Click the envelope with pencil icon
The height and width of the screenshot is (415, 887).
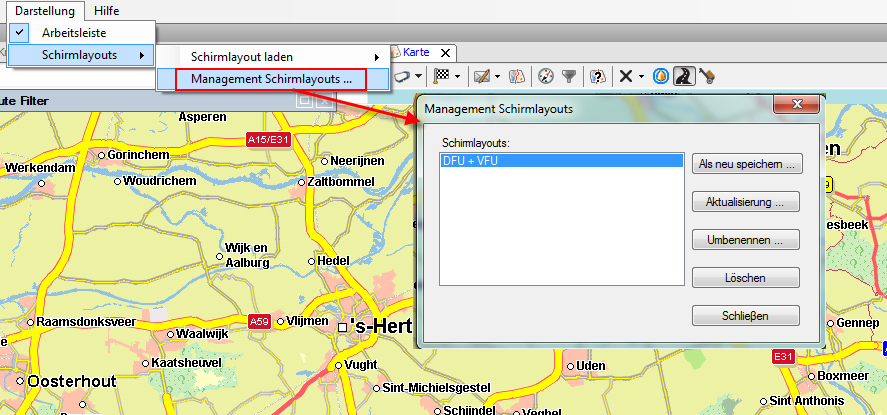pos(481,76)
